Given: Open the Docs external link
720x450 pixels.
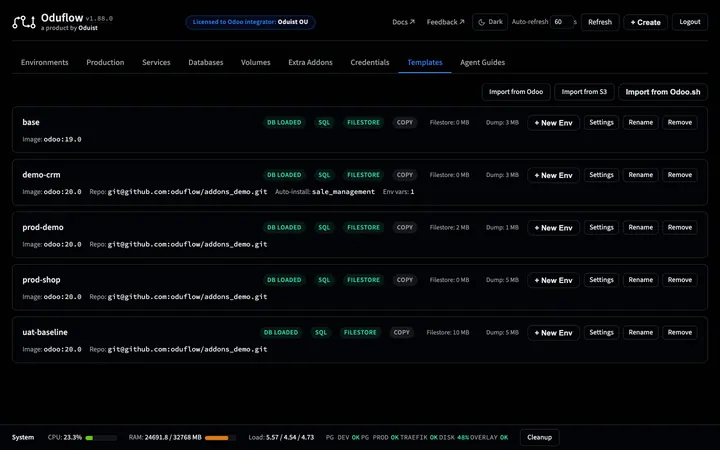Looking at the screenshot, I should tap(403, 22).
